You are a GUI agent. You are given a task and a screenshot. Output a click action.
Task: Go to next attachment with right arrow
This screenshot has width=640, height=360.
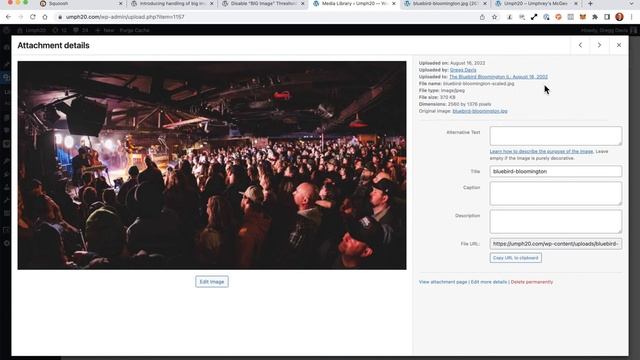pos(599,45)
